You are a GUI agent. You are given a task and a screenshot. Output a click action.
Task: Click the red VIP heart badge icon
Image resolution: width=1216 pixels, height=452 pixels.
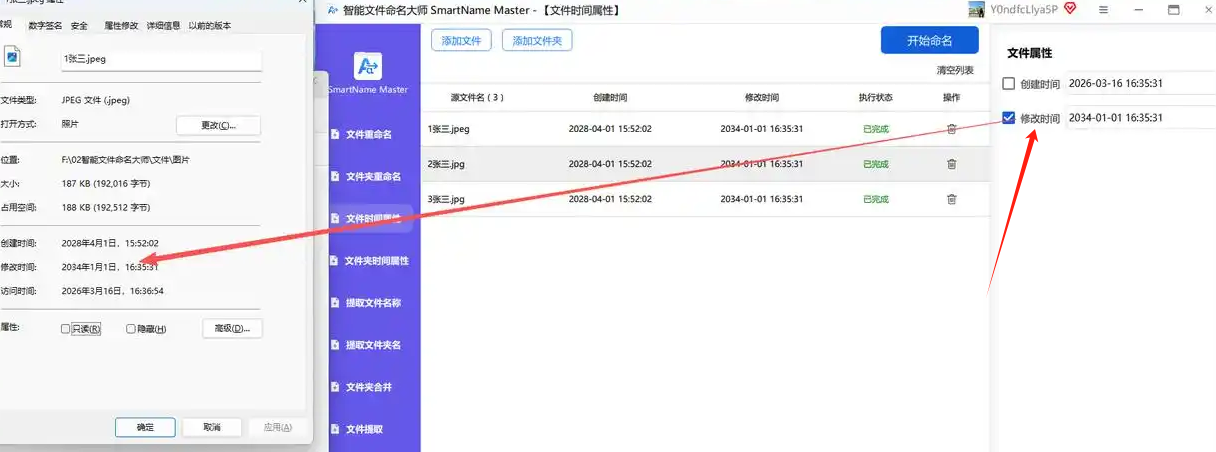1070,9
